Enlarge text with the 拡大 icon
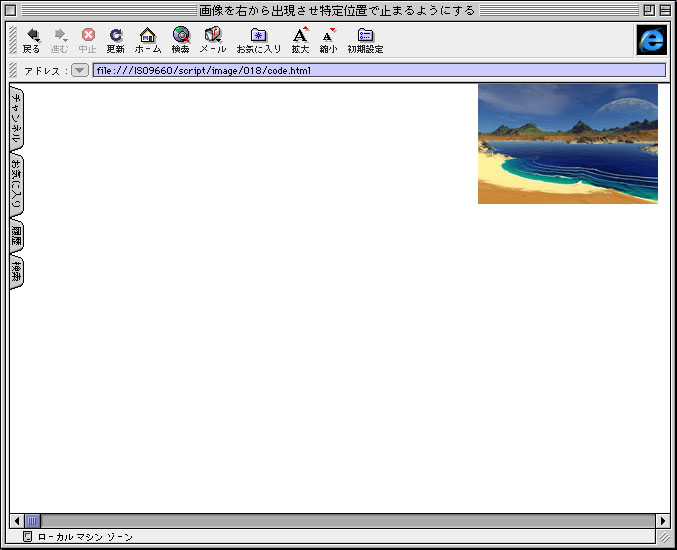Image resolution: width=677 pixels, height=550 pixels. [x=300, y=41]
